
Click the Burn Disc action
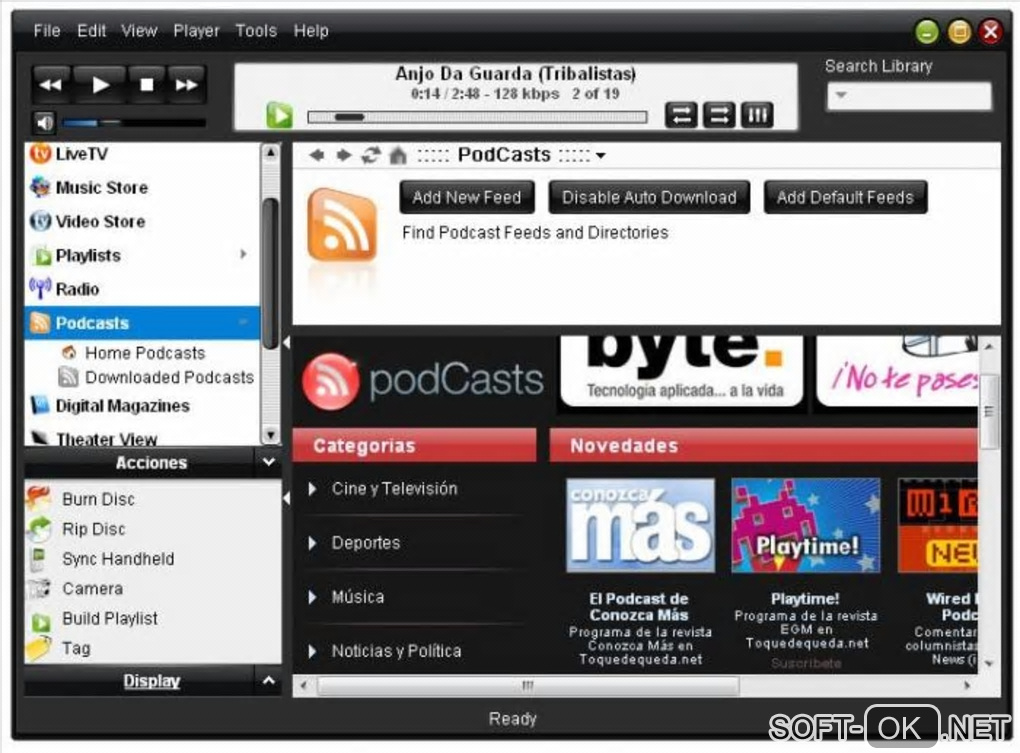pyautogui.click(x=98, y=499)
